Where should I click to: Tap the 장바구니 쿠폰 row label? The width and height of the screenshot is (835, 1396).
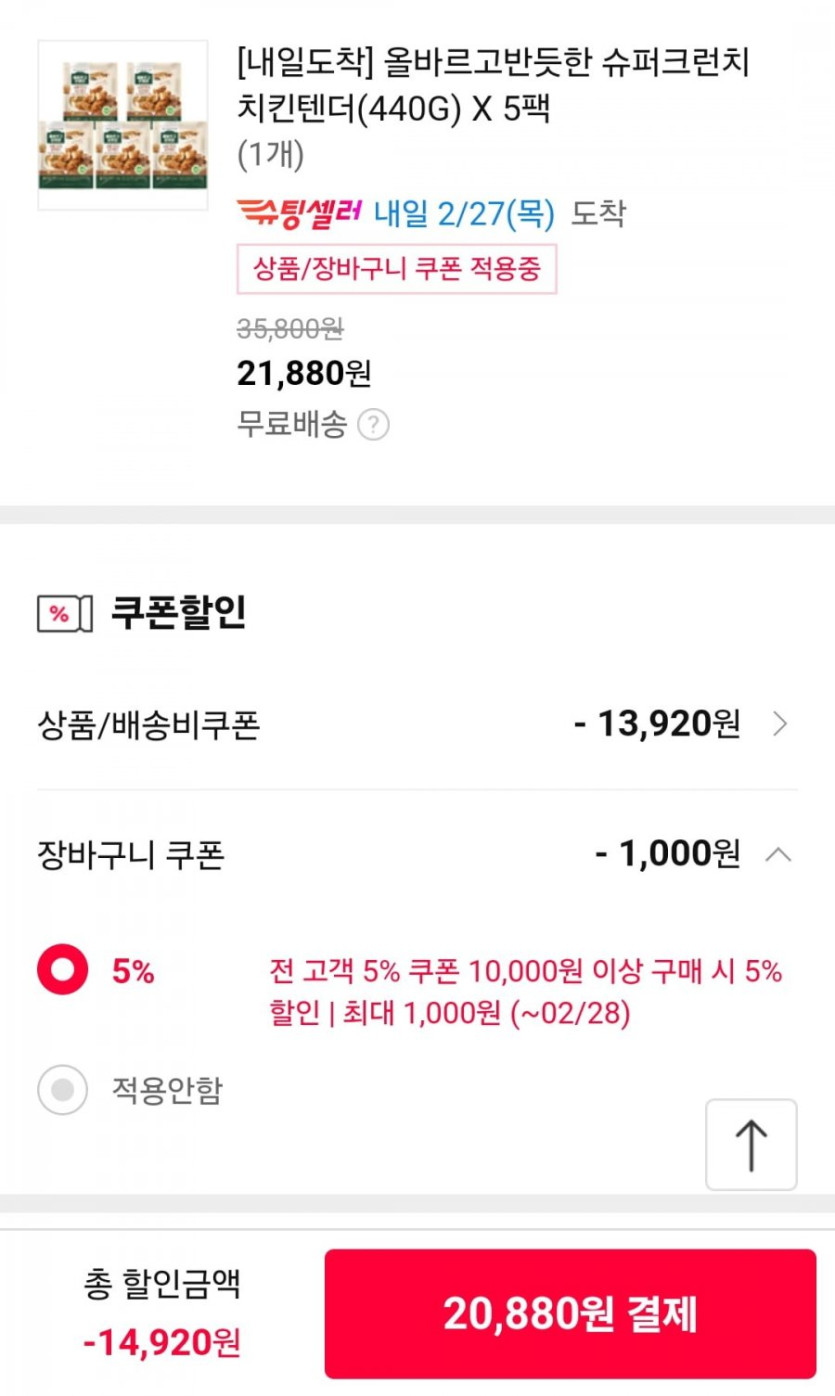pos(130,855)
